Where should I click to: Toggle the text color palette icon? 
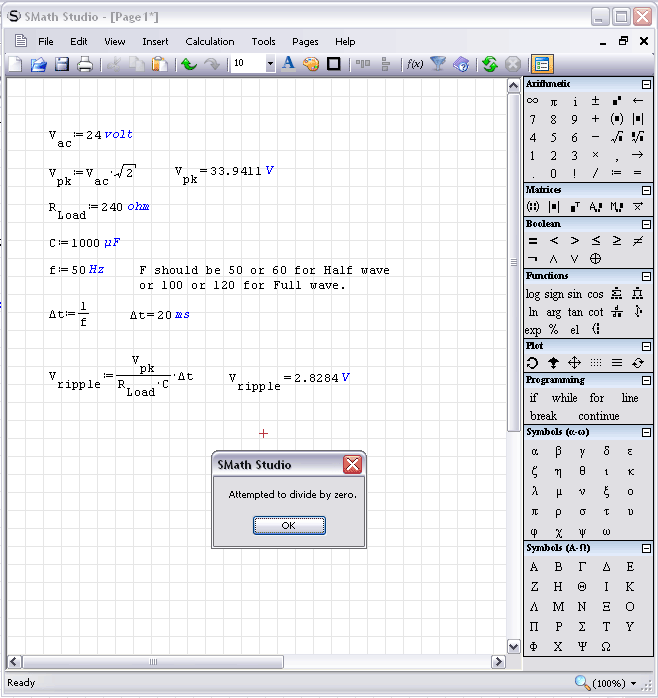311,64
